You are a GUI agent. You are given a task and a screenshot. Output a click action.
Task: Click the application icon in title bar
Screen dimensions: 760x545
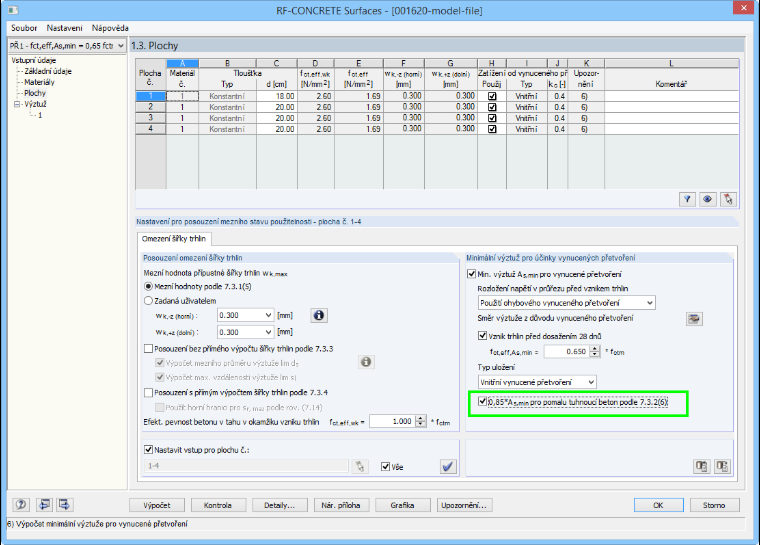pyautogui.click(x=13, y=10)
